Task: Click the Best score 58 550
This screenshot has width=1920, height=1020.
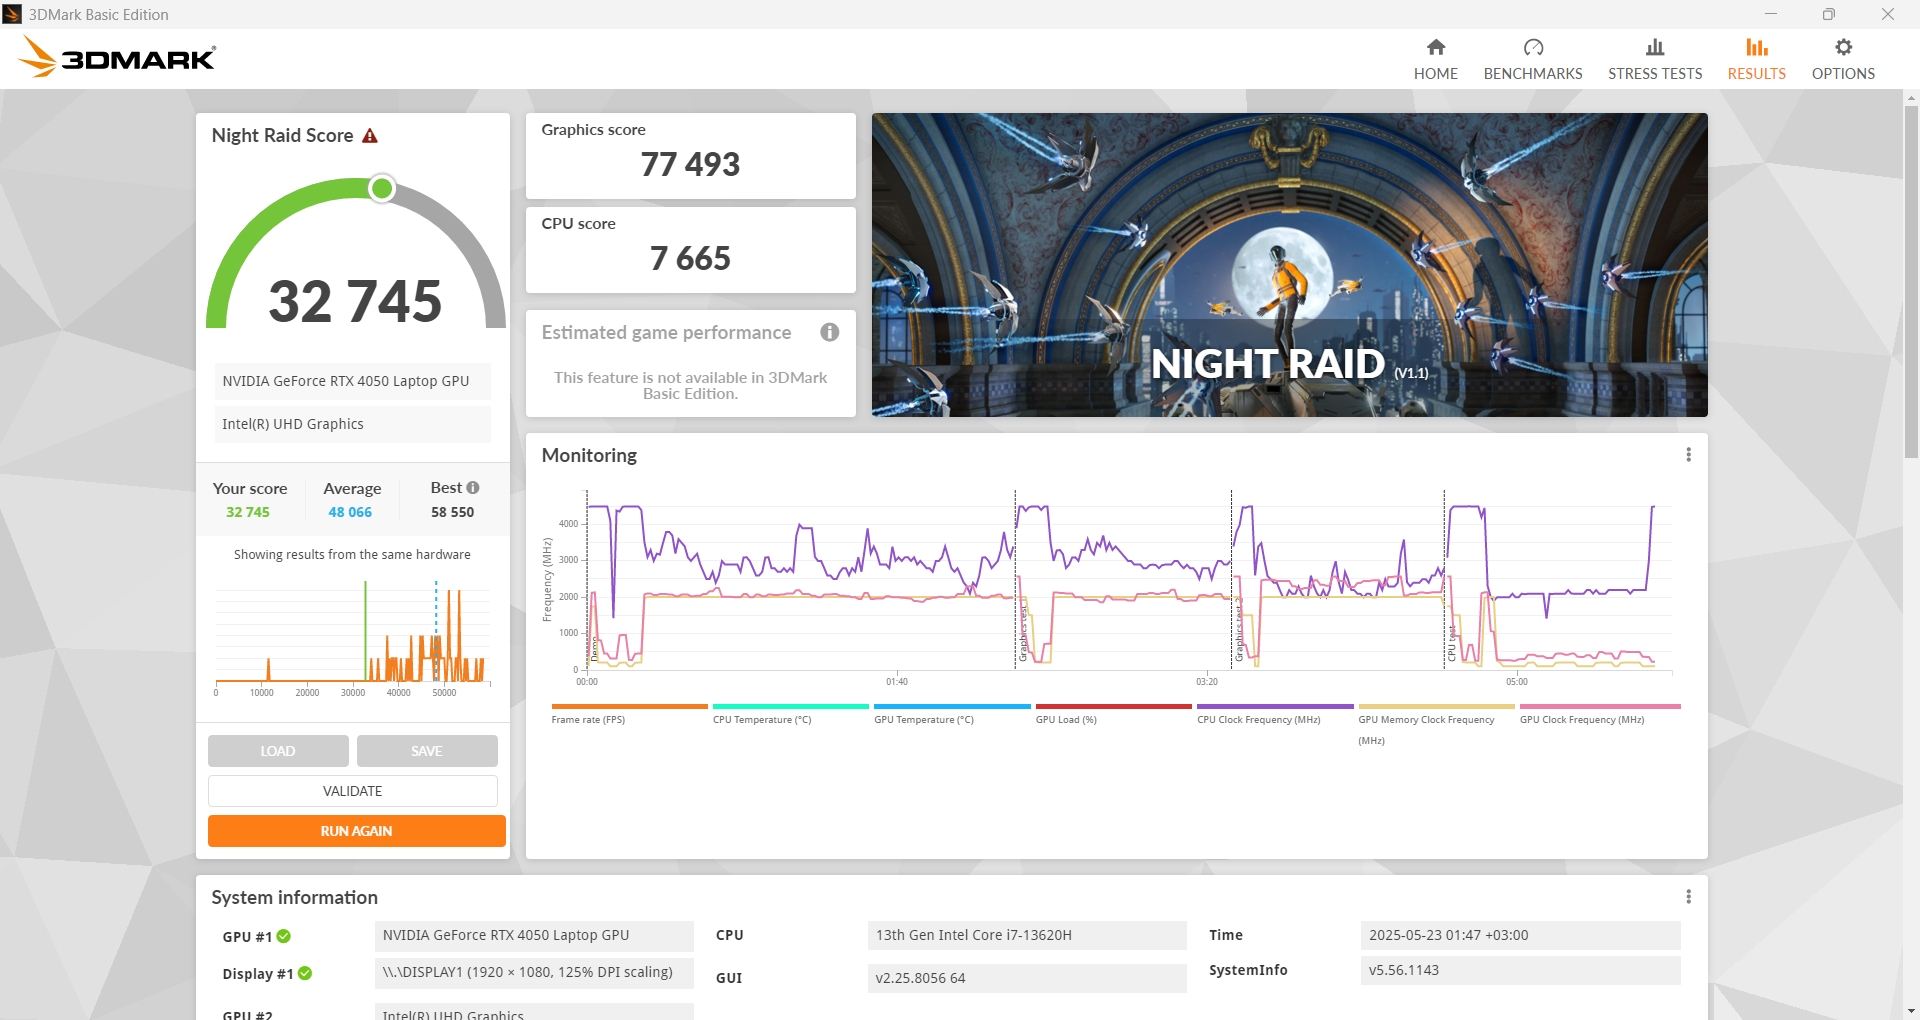Action: [x=453, y=512]
